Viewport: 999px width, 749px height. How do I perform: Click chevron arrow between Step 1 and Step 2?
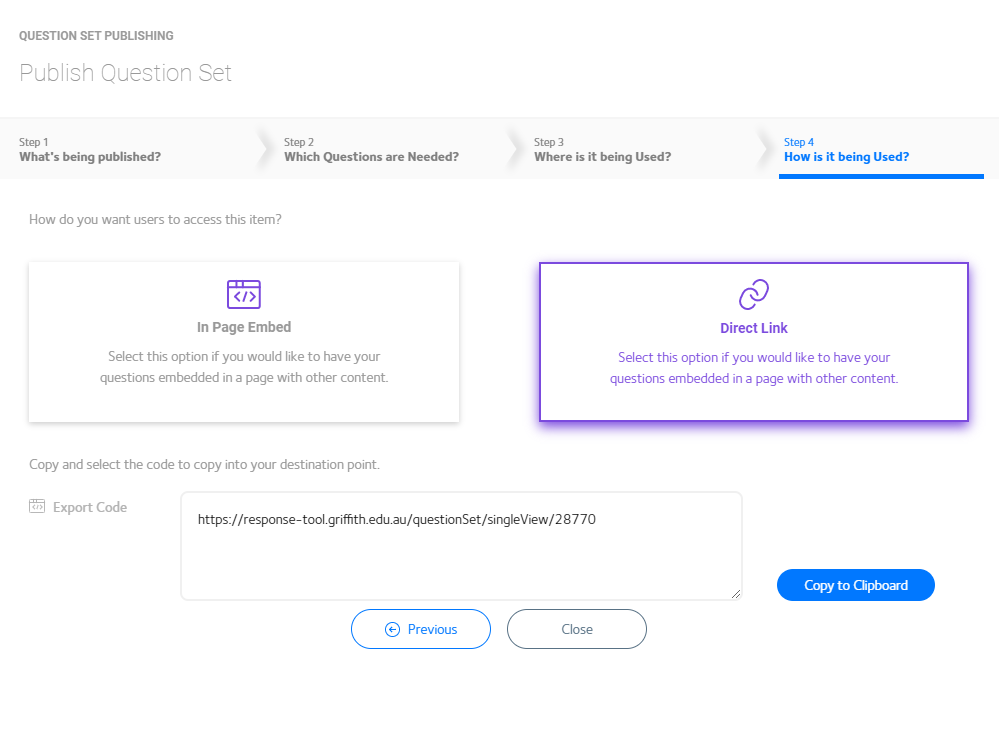click(x=262, y=149)
